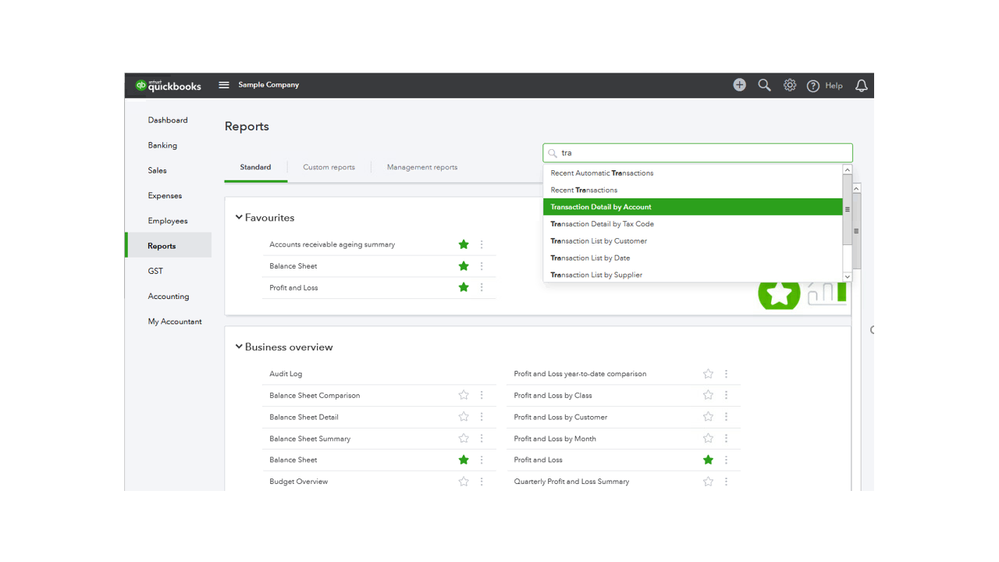Switch to the Custom reports tab
The height and width of the screenshot is (562, 999).
pyautogui.click(x=329, y=168)
